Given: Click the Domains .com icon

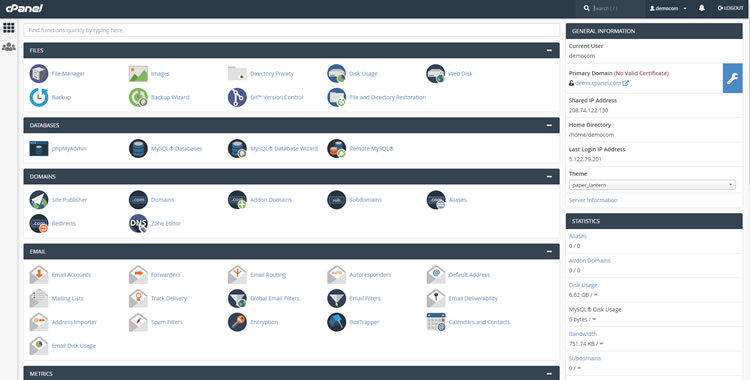Looking at the screenshot, I should tap(138, 200).
